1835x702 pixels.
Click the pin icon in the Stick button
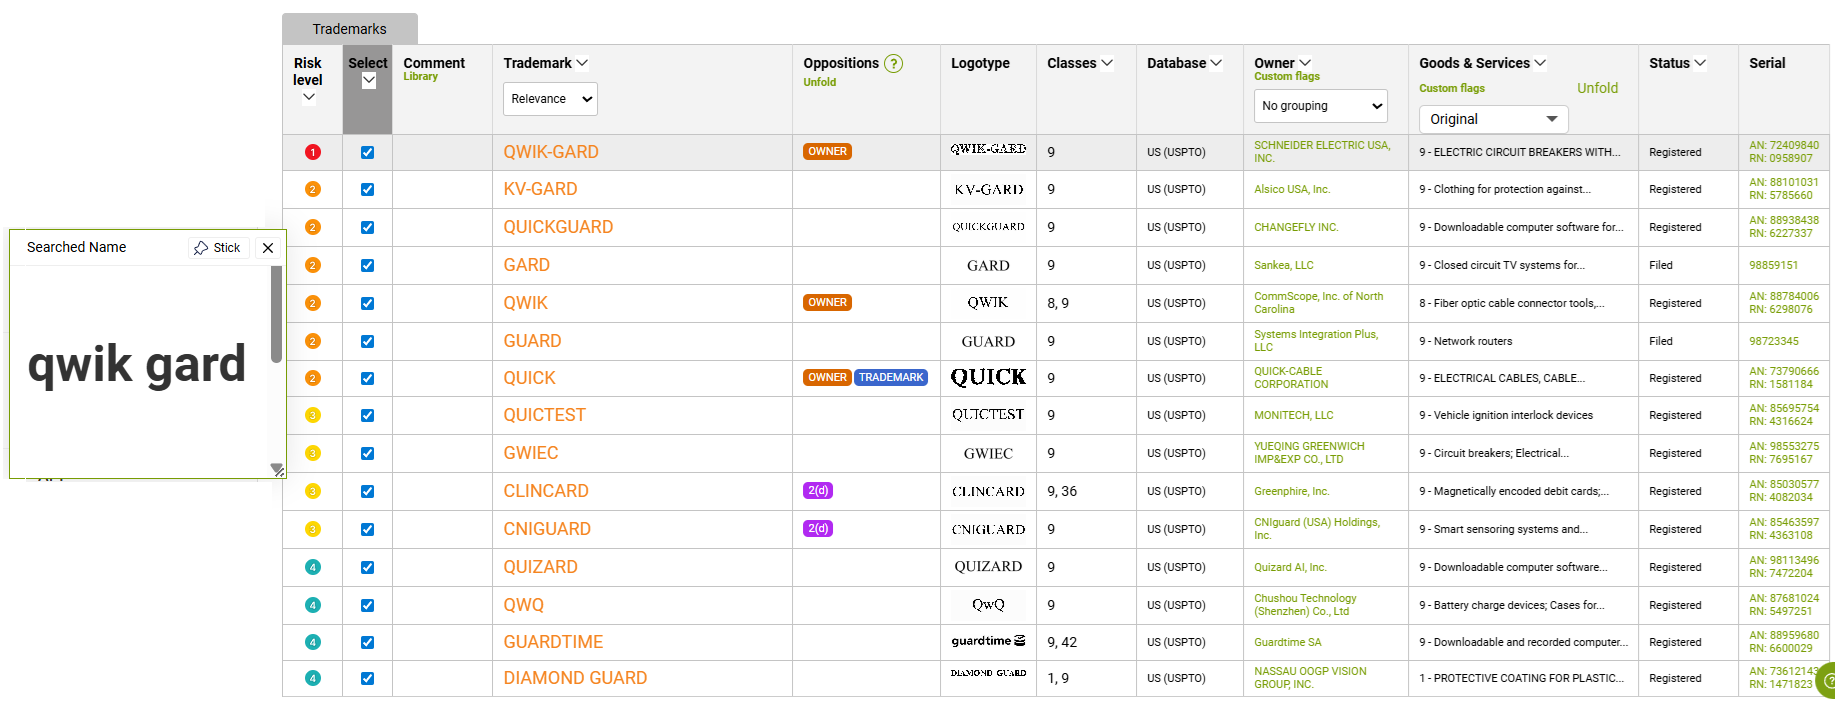click(201, 248)
